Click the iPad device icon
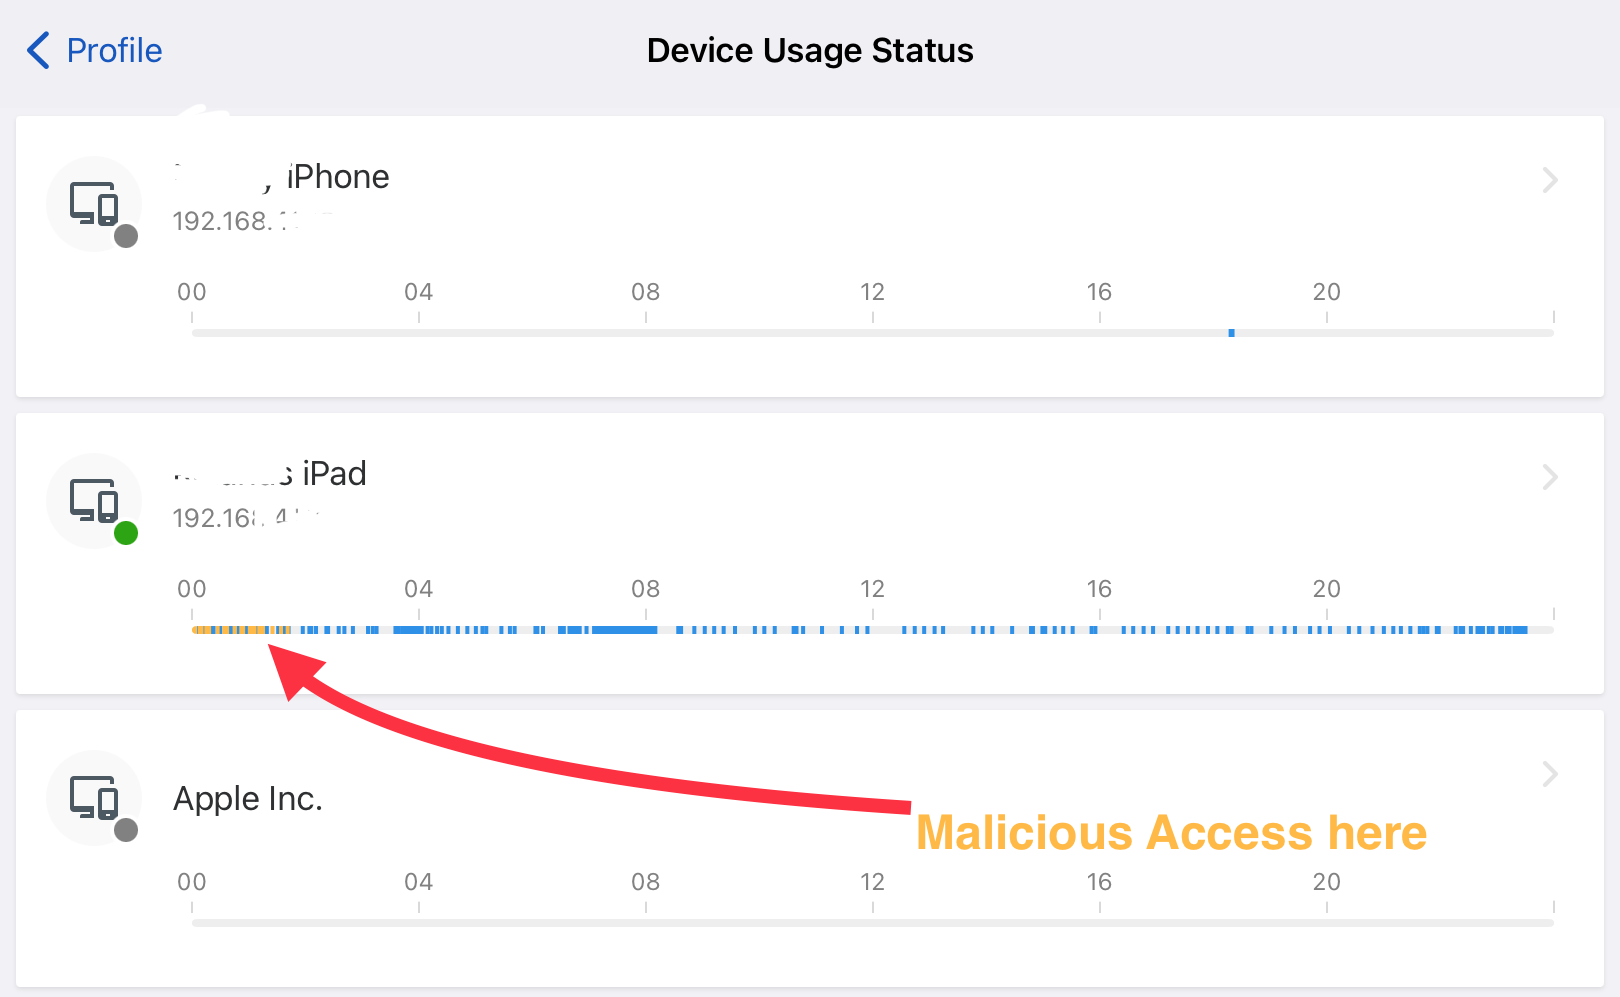 point(94,501)
